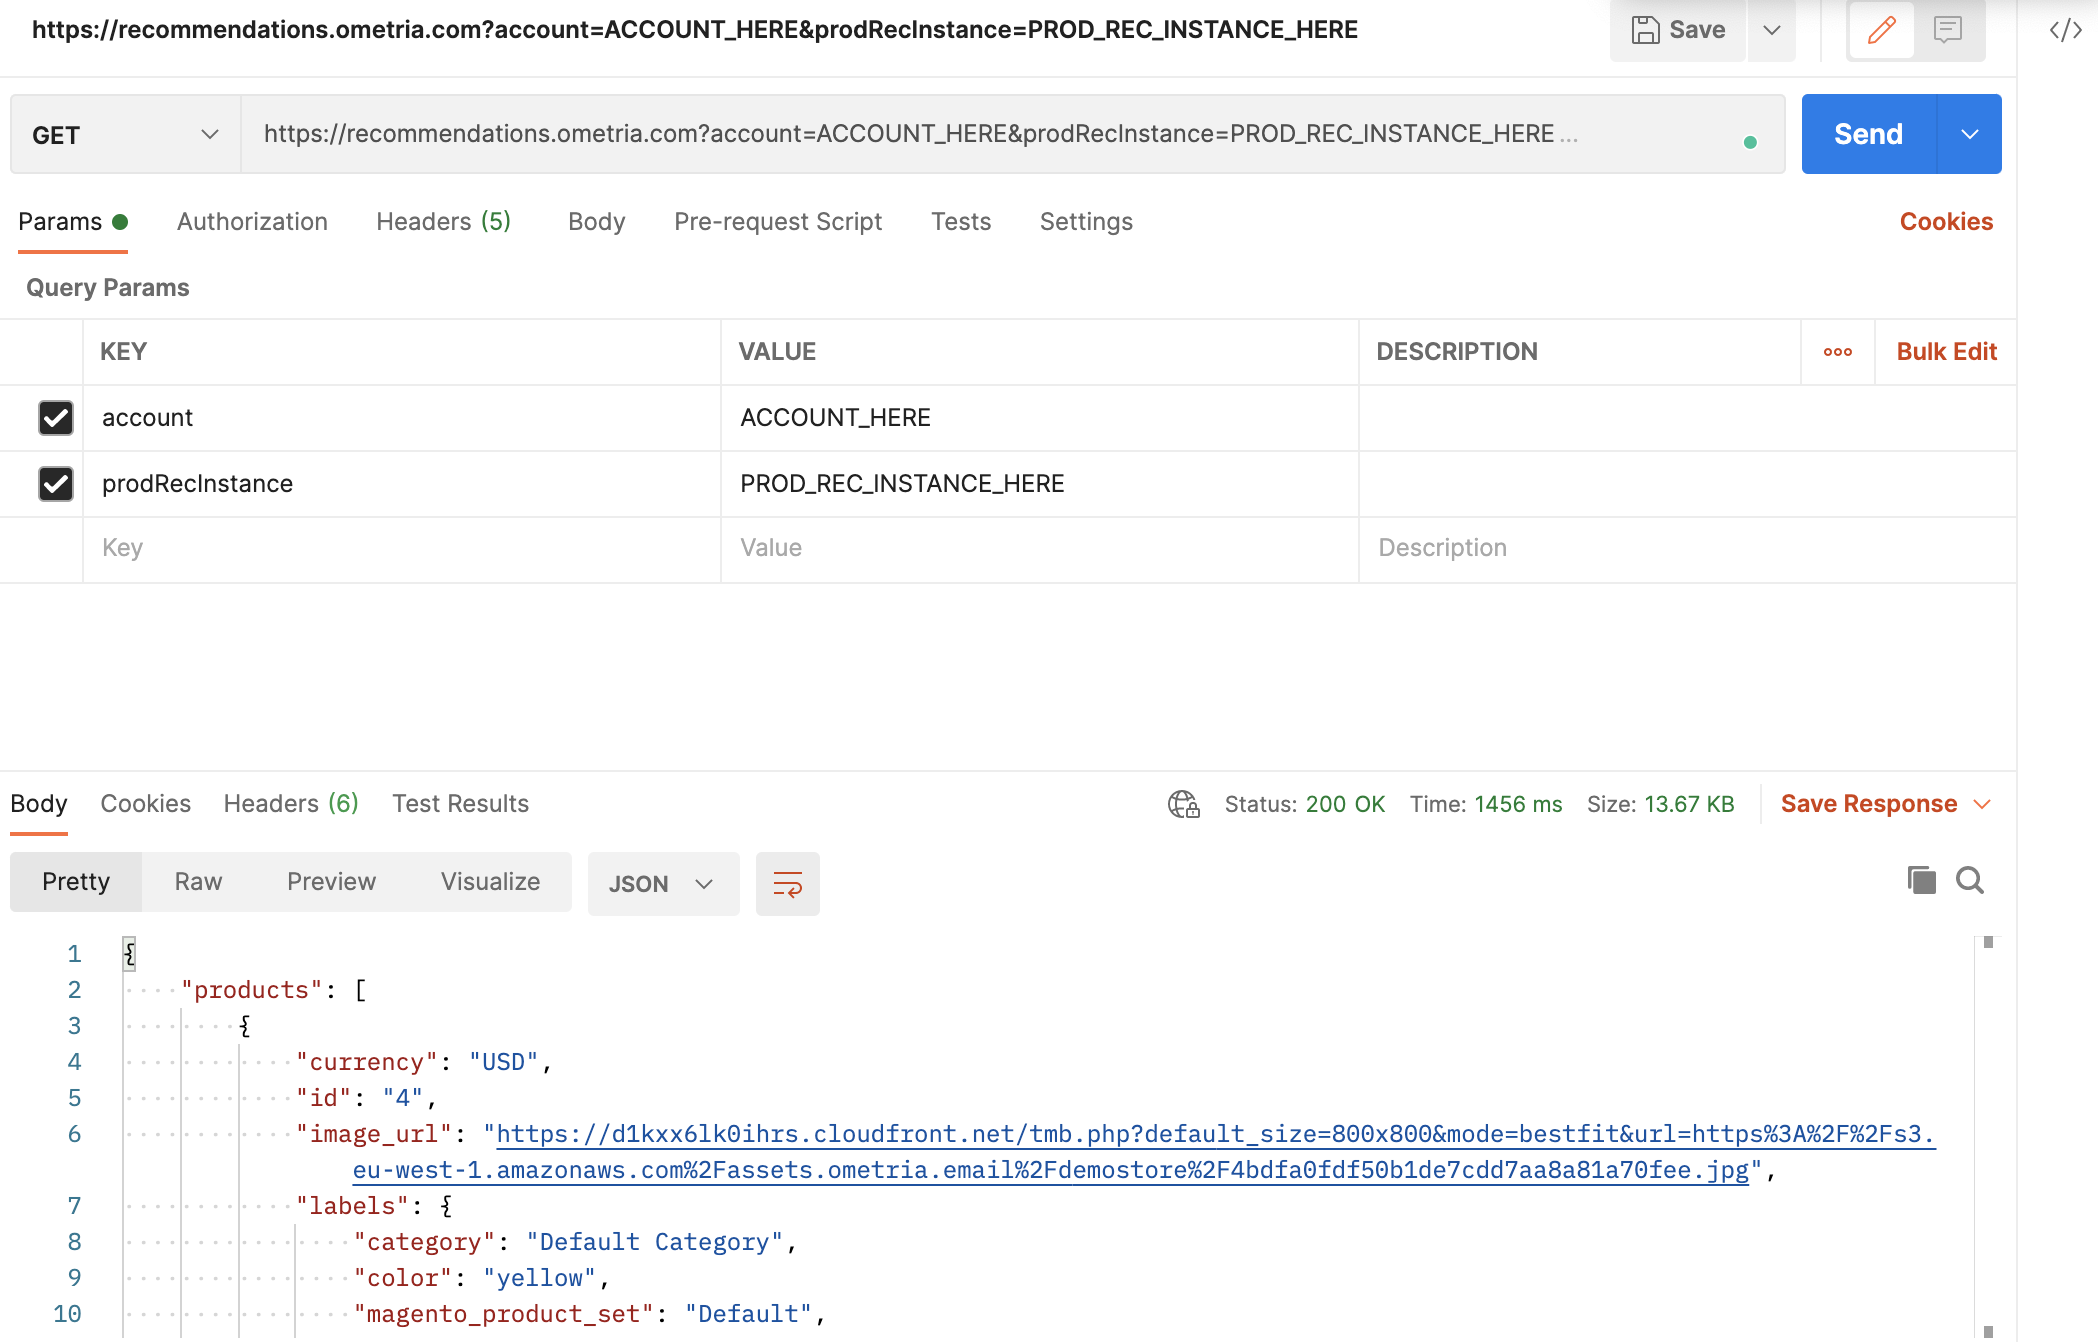Click the Send button

(x=1868, y=134)
